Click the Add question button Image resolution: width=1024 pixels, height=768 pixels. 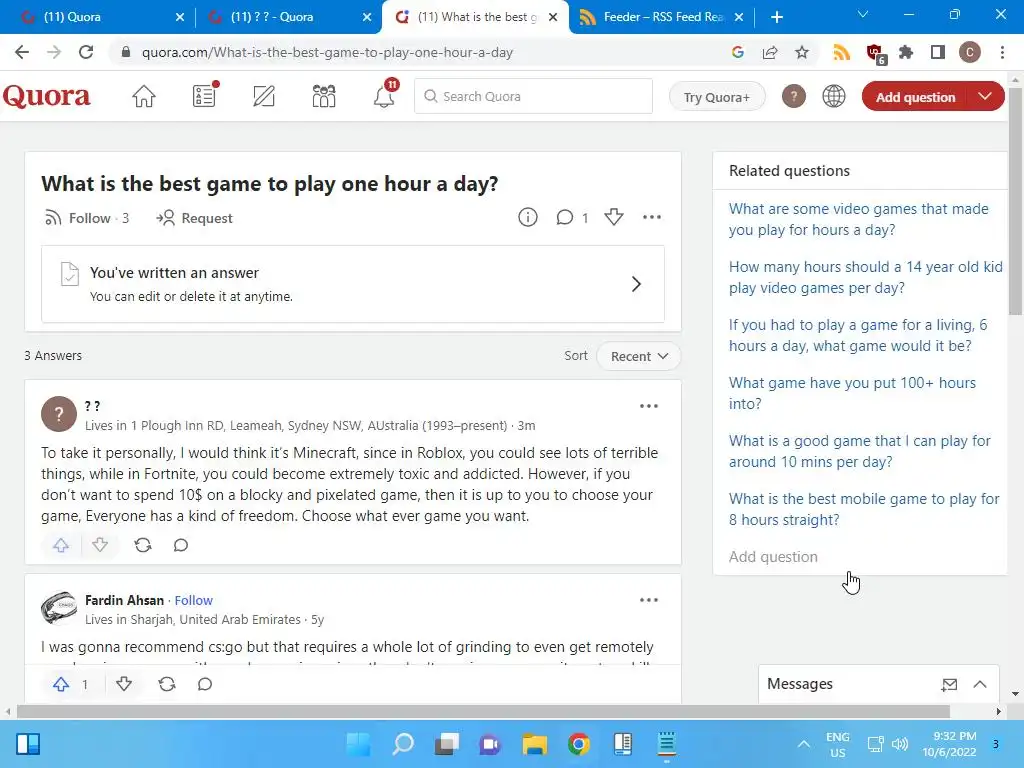[915, 97]
